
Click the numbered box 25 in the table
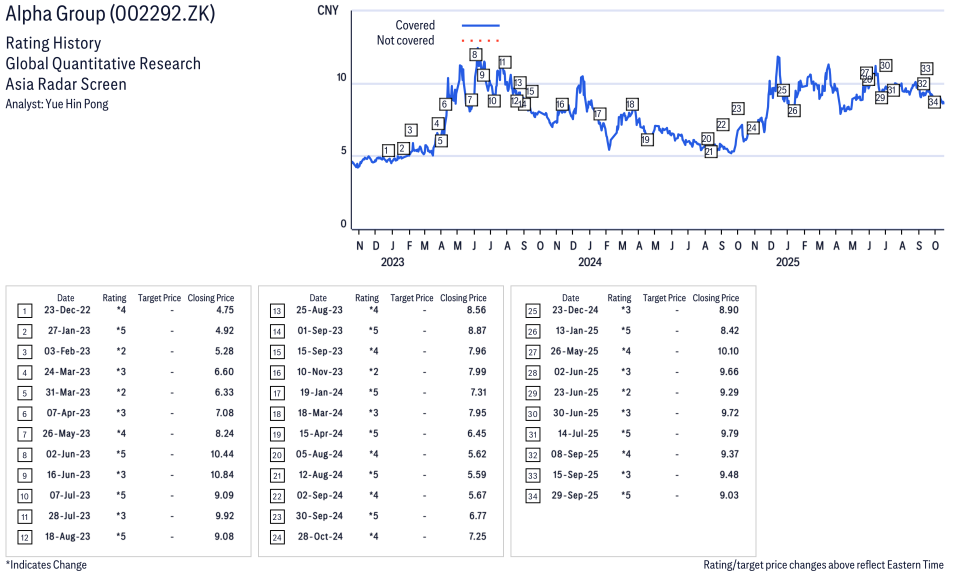(x=530, y=311)
